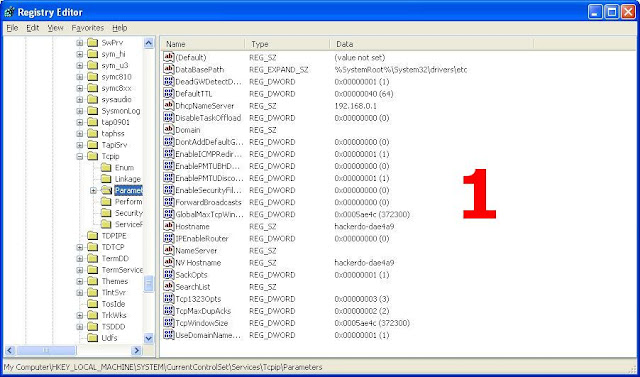640x377 pixels.
Task: Expand the TrkWks tree node
Action: click(x=80, y=315)
